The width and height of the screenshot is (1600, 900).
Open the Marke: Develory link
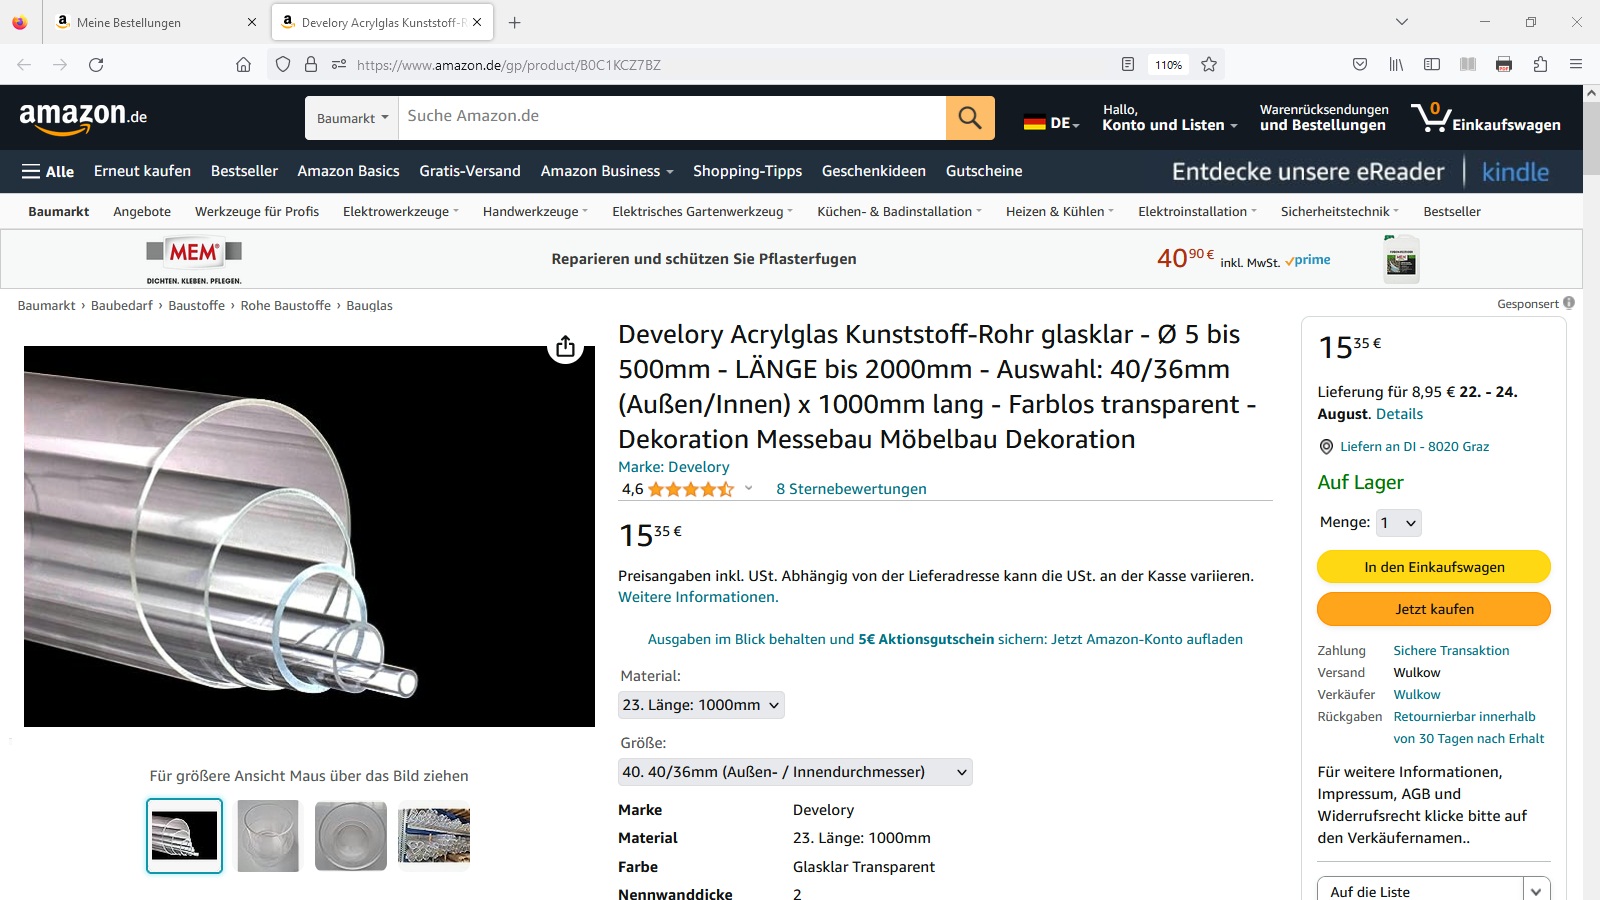click(x=673, y=467)
